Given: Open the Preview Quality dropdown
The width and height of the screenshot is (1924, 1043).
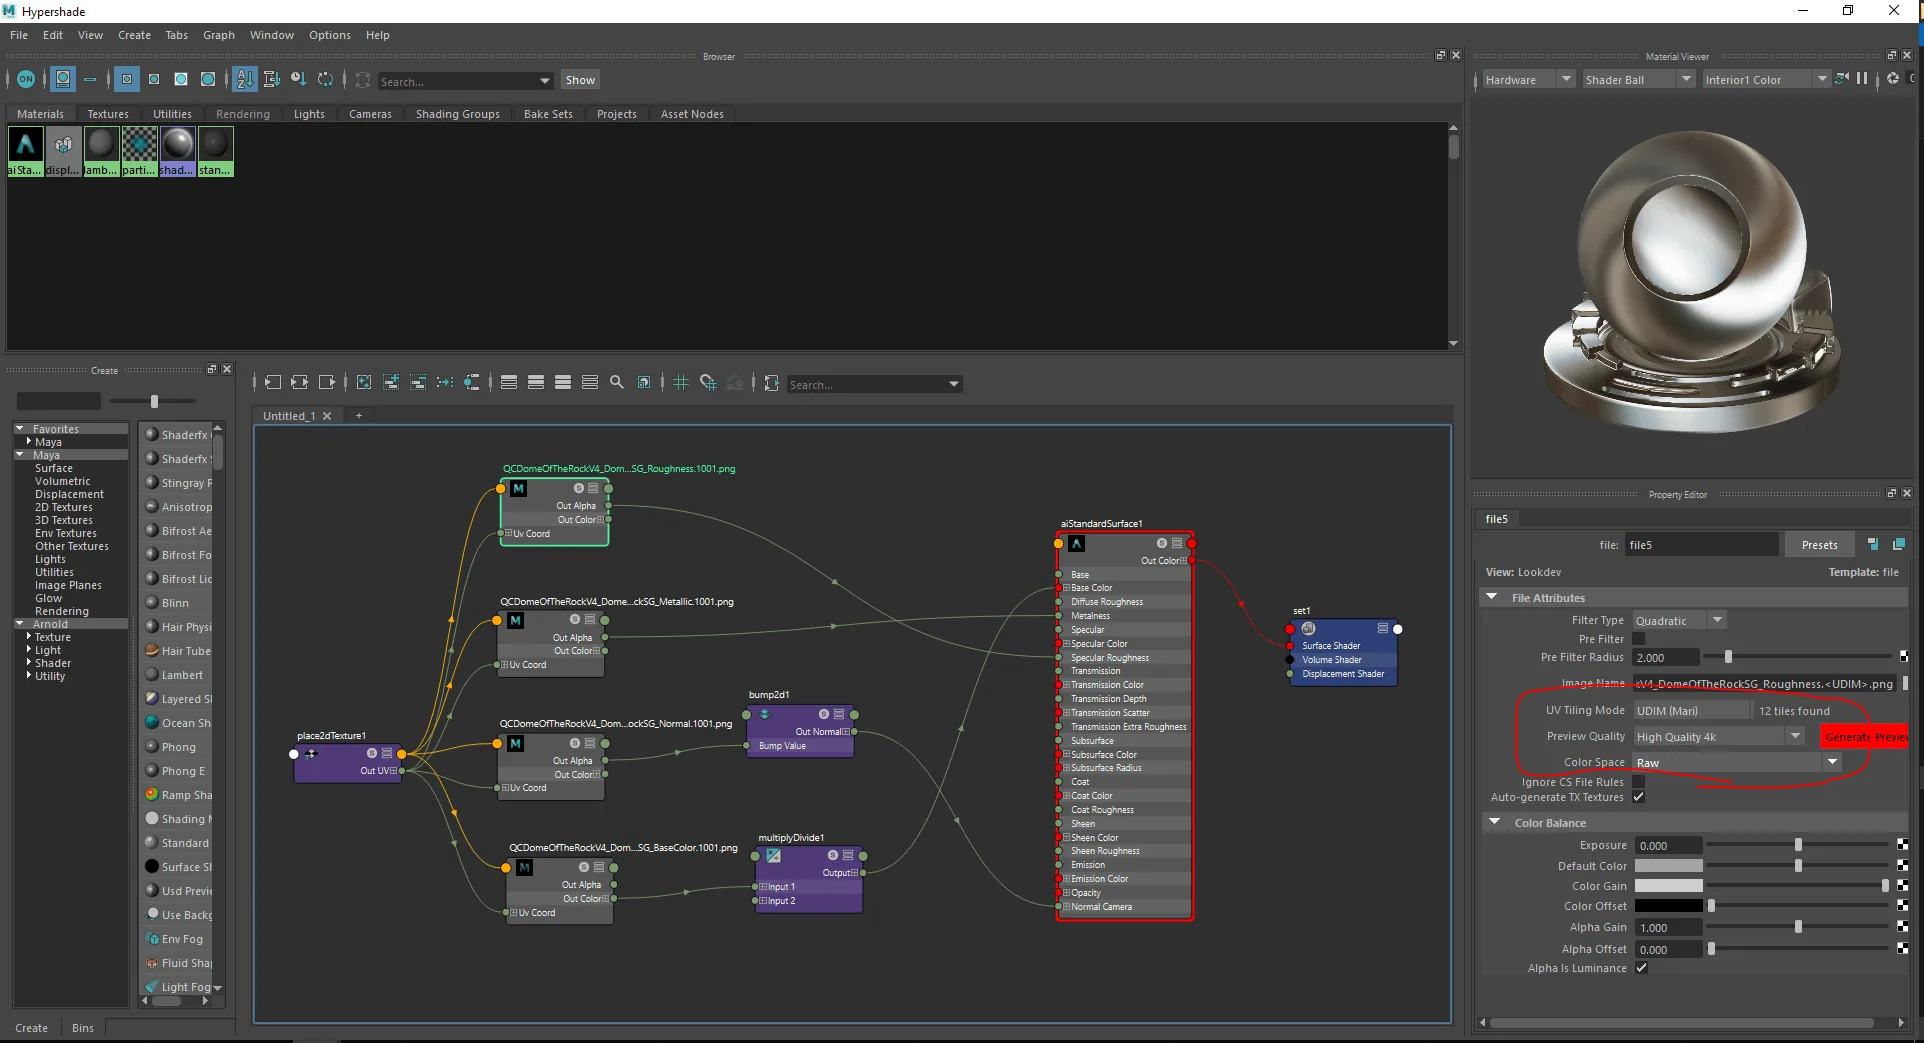Looking at the screenshot, I should tap(1718, 736).
